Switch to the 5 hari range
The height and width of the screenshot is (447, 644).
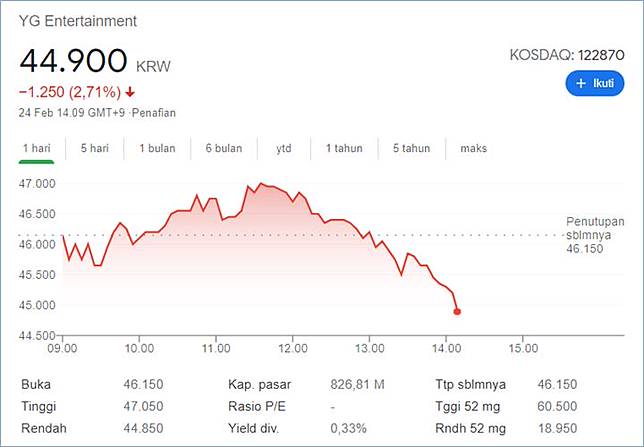[x=94, y=148]
